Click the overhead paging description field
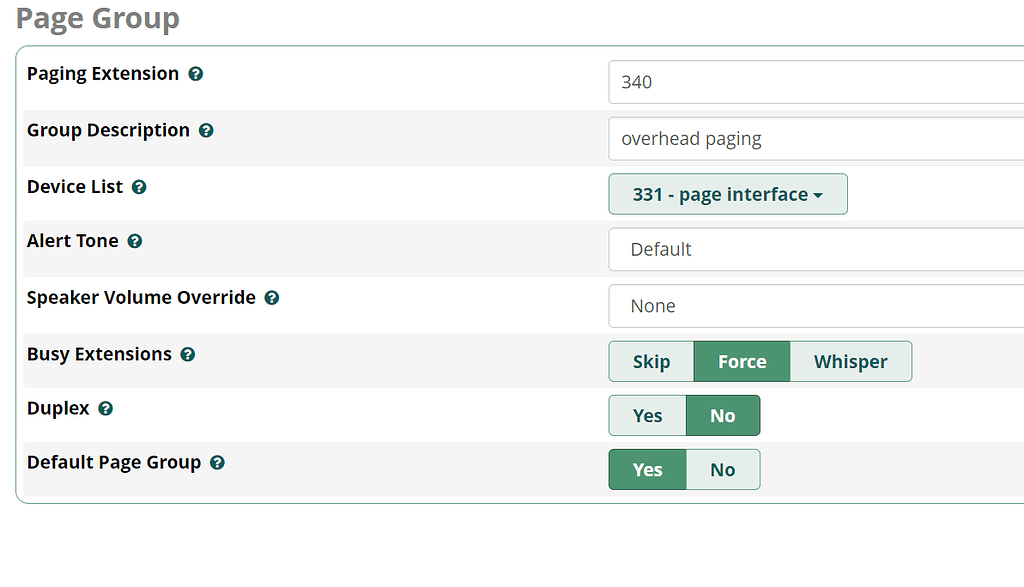Viewport: 1024px width, 587px height. [816, 138]
